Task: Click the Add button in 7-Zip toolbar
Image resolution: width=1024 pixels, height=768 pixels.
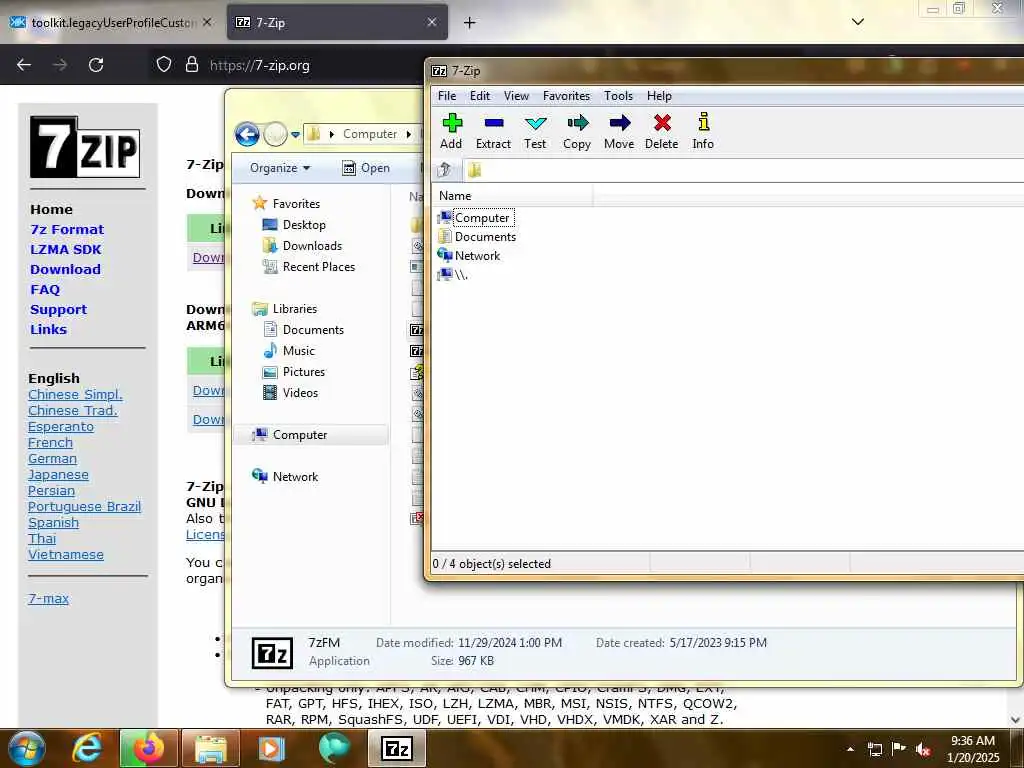Action: (x=451, y=131)
